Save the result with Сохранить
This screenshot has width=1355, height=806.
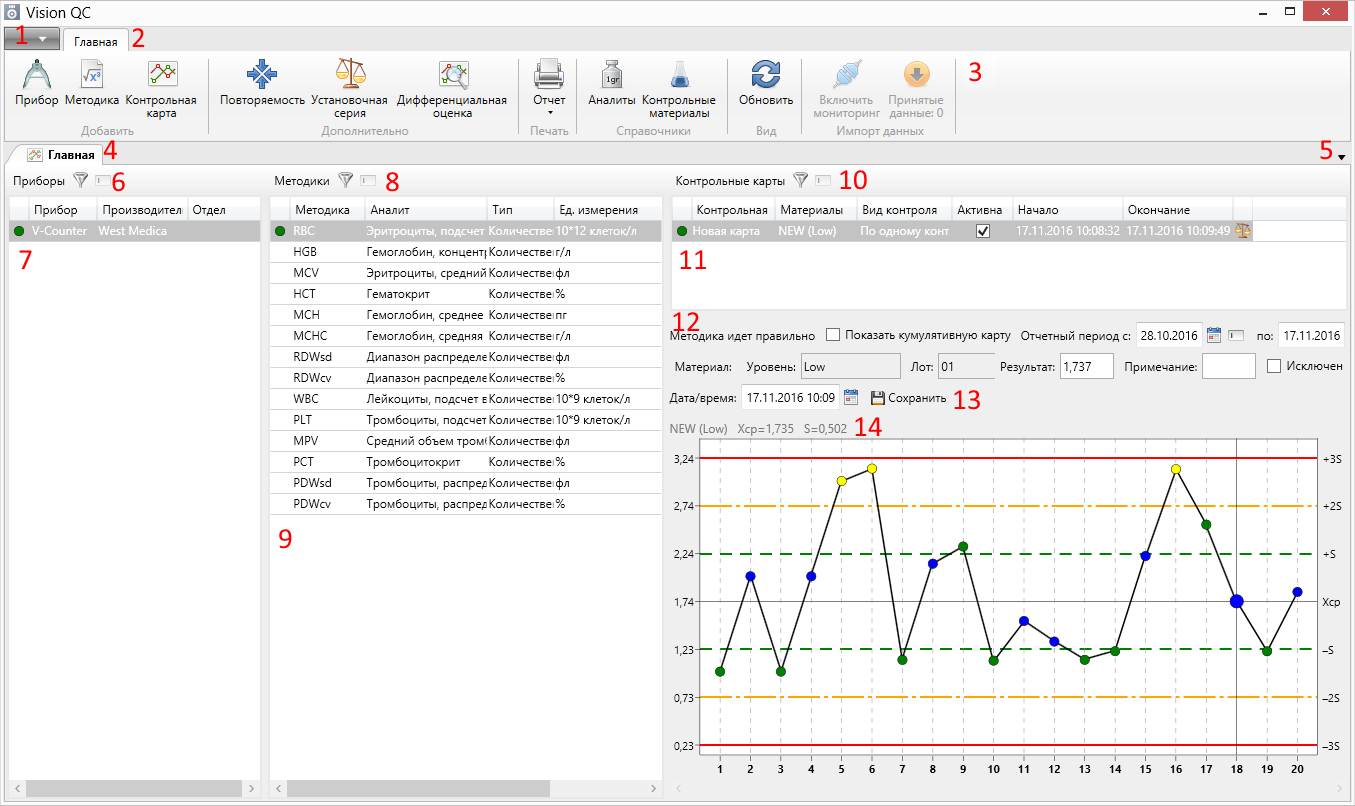(x=908, y=398)
